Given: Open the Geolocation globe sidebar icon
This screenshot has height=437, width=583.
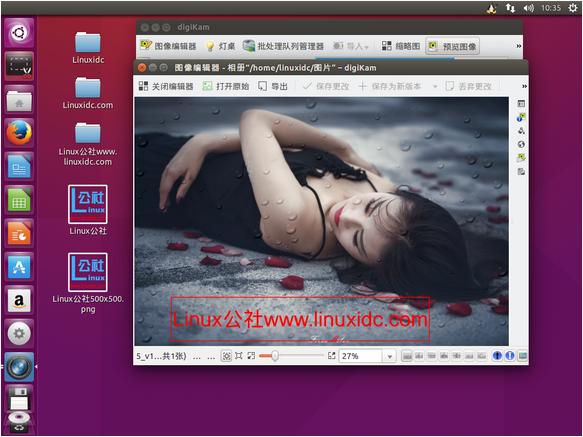Looking at the screenshot, I should 521,144.
